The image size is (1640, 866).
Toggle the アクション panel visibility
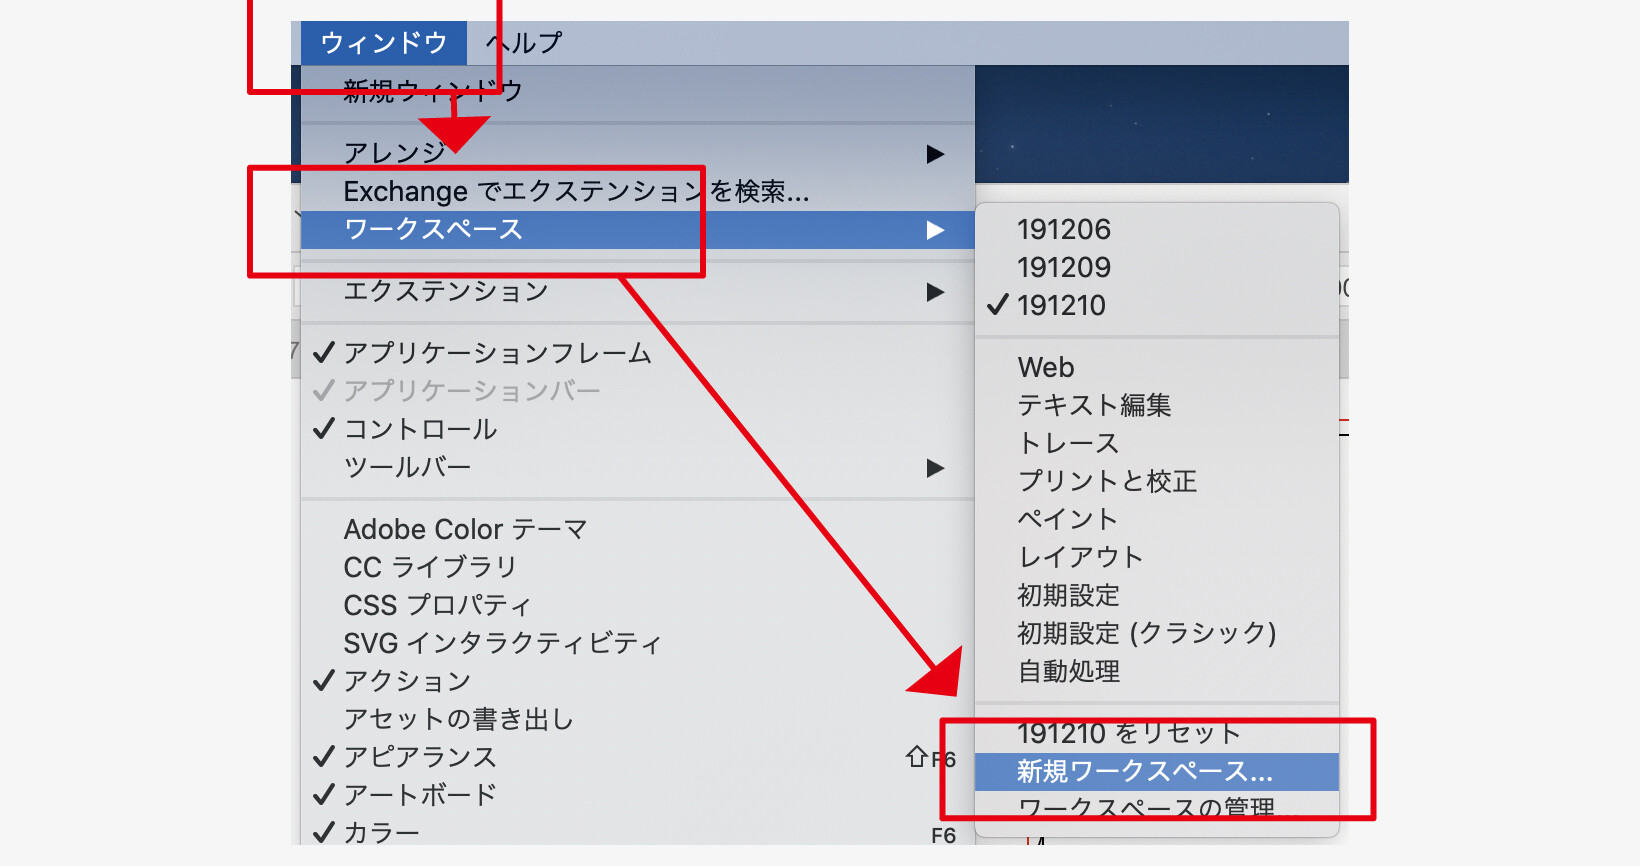pos(407,682)
